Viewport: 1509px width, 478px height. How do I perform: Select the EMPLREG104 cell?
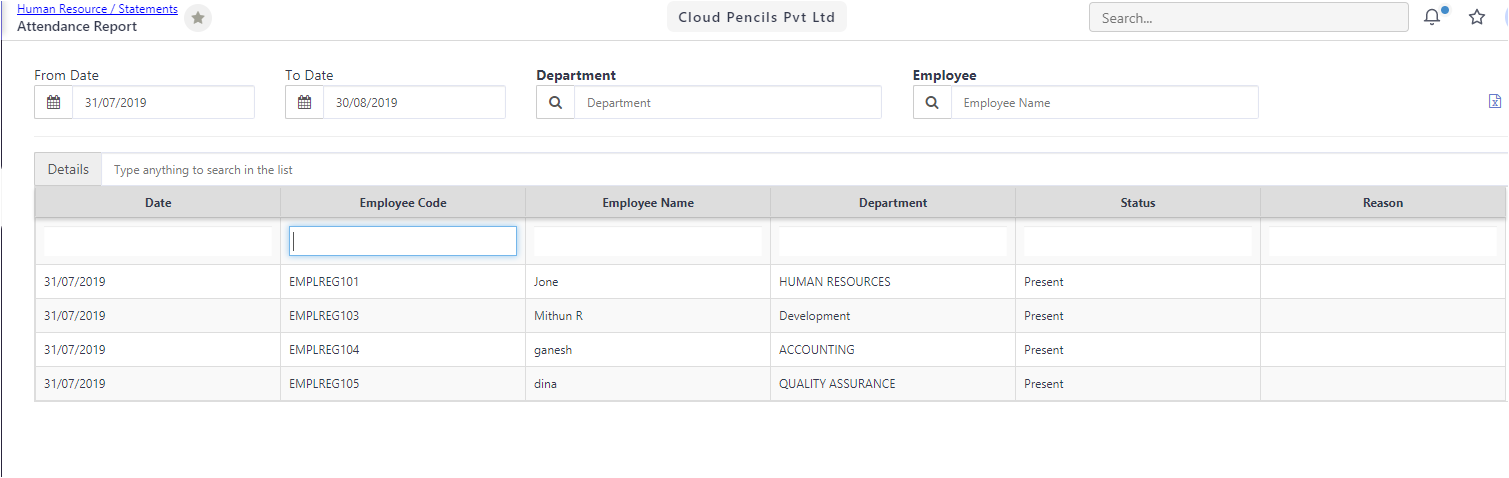(x=403, y=350)
